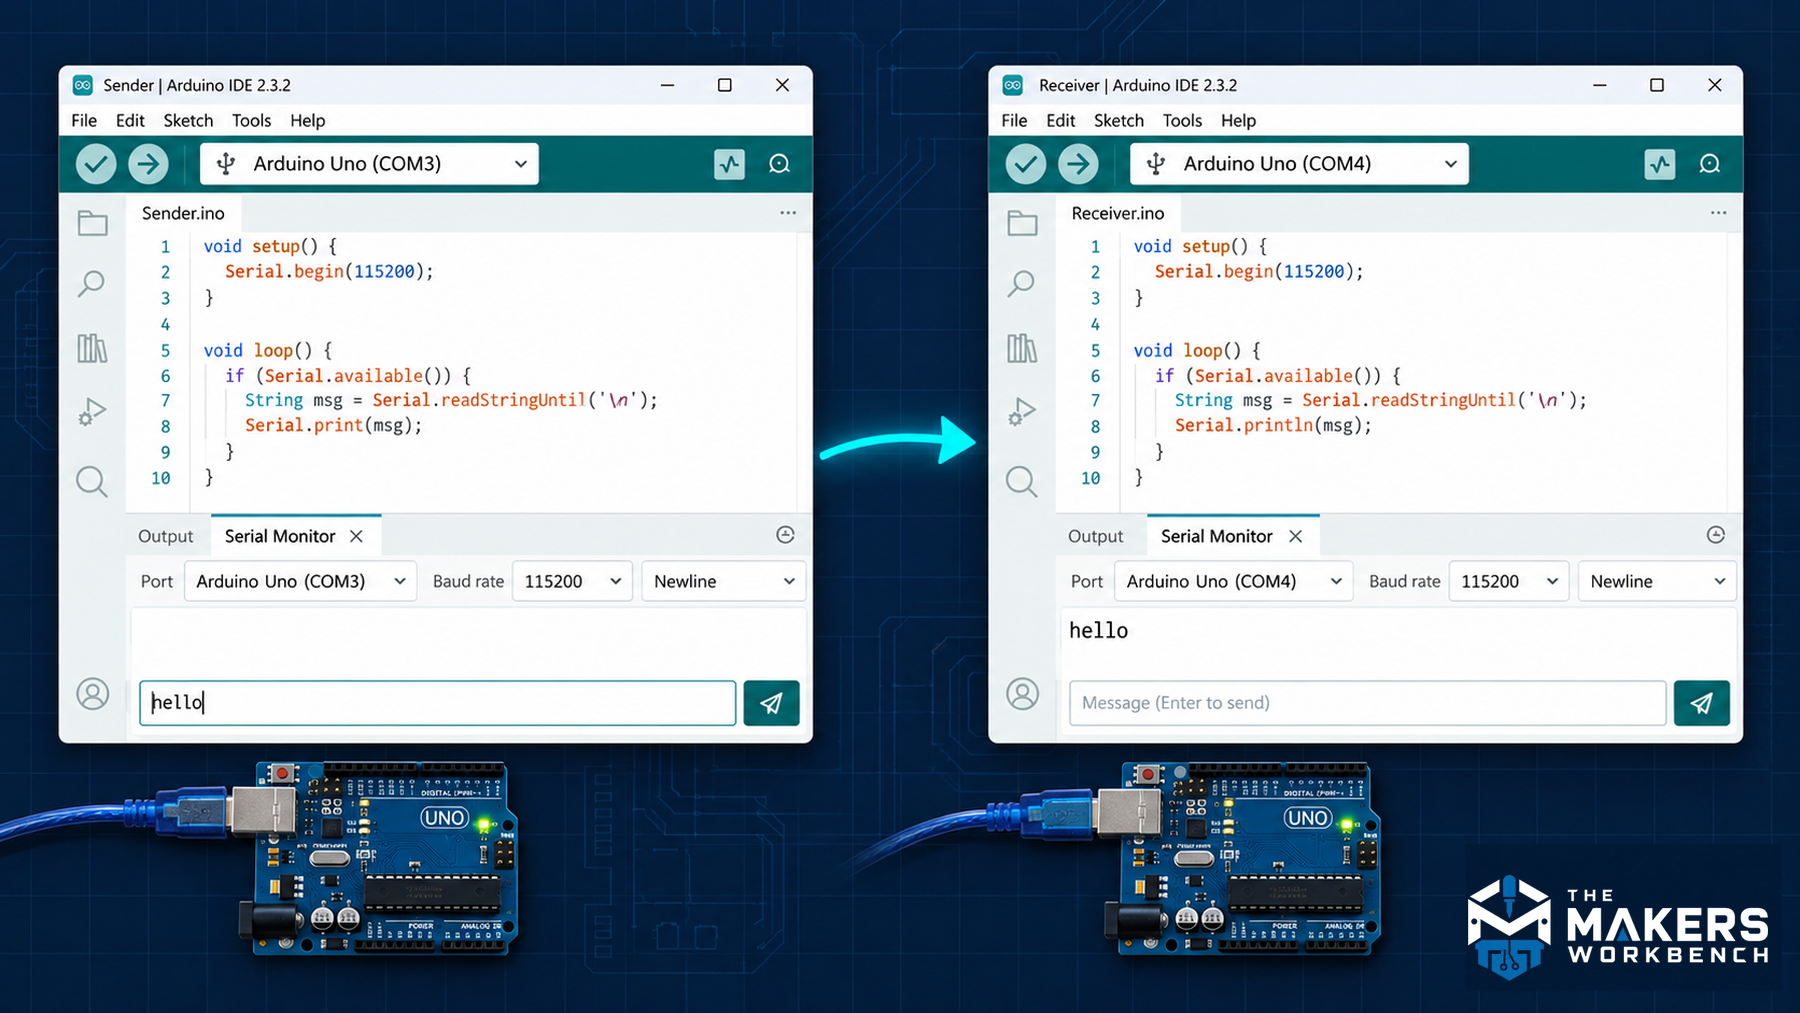Open Help menu in Receiver window
Image resolution: width=1800 pixels, height=1013 pixels.
pyautogui.click(x=1238, y=120)
